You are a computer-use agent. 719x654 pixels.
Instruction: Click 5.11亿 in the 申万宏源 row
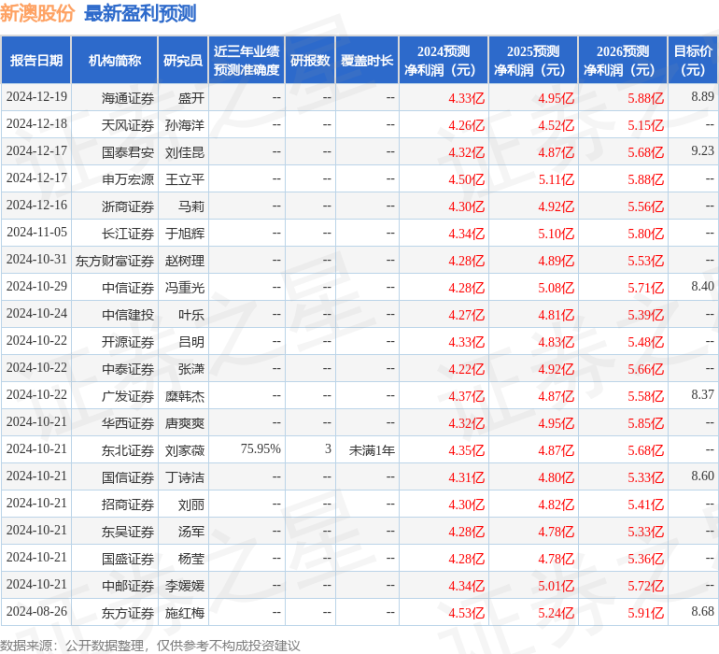coord(556,179)
